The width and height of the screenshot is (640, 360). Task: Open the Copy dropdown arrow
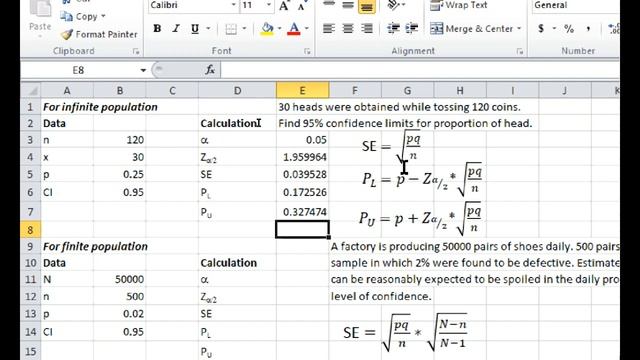click(x=103, y=16)
